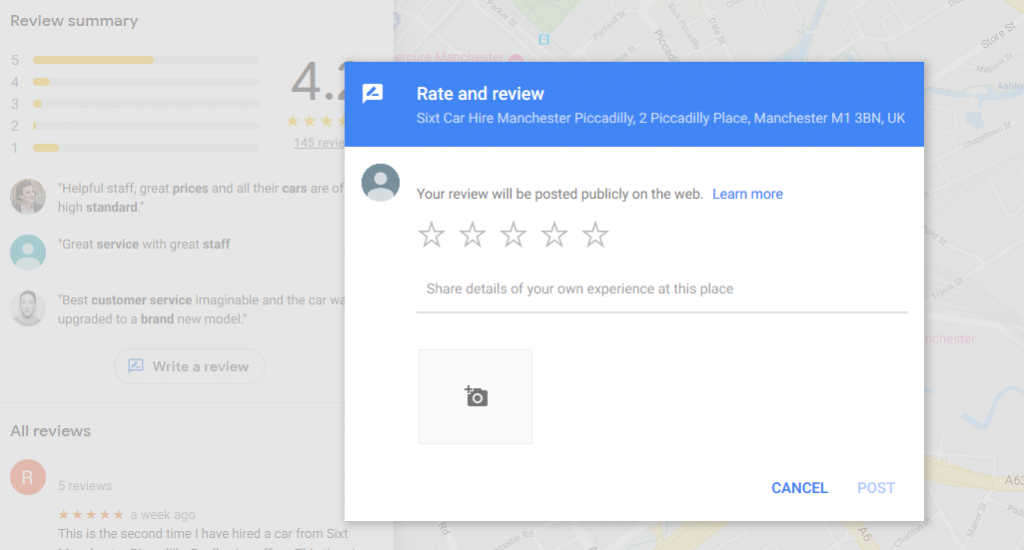Viewport: 1024px width, 550px height.
Task: Click avatar beside 'Great service with great staff'
Action: pyautogui.click(x=28, y=253)
